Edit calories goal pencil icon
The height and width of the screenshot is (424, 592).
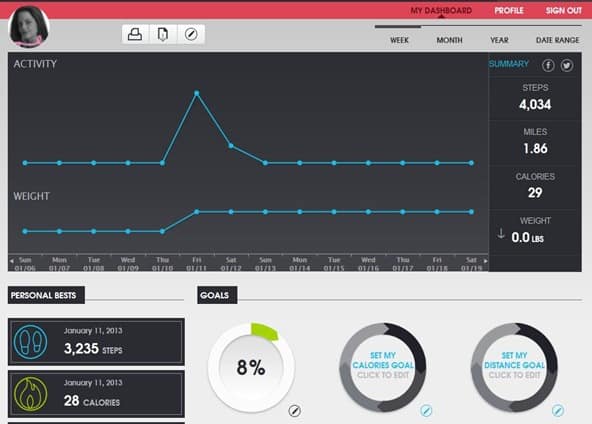[x=426, y=410]
